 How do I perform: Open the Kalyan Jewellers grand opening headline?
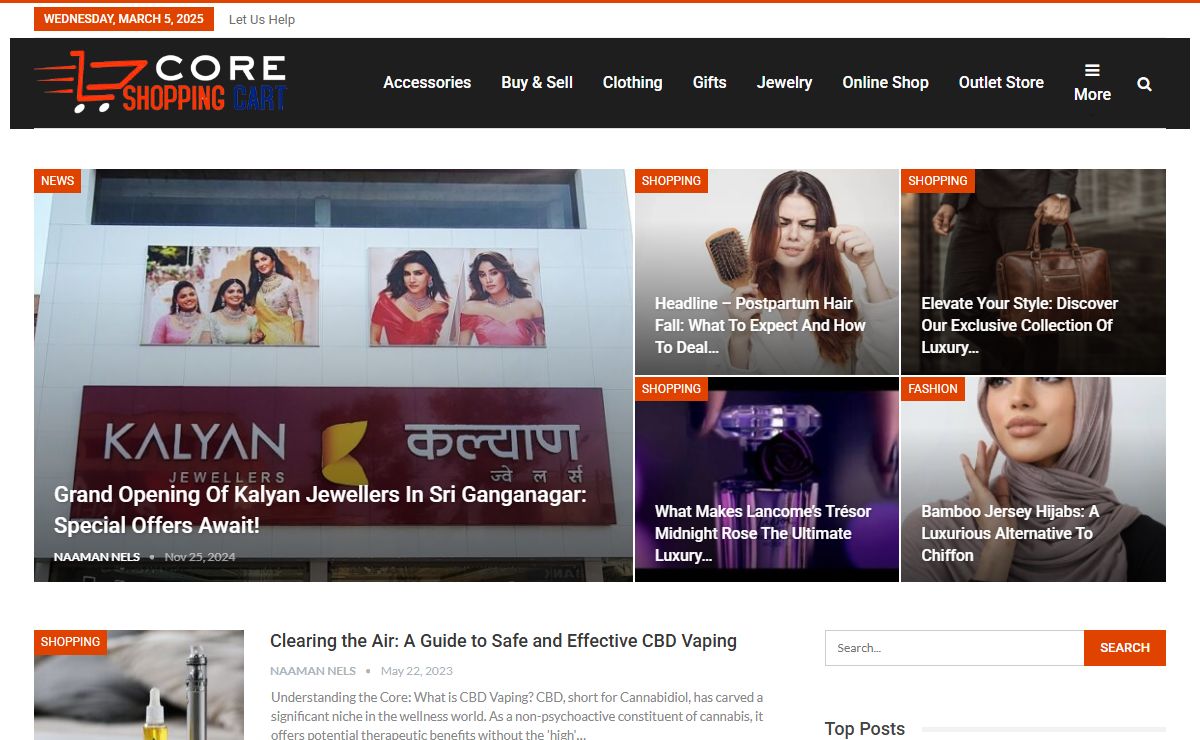click(320, 510)
